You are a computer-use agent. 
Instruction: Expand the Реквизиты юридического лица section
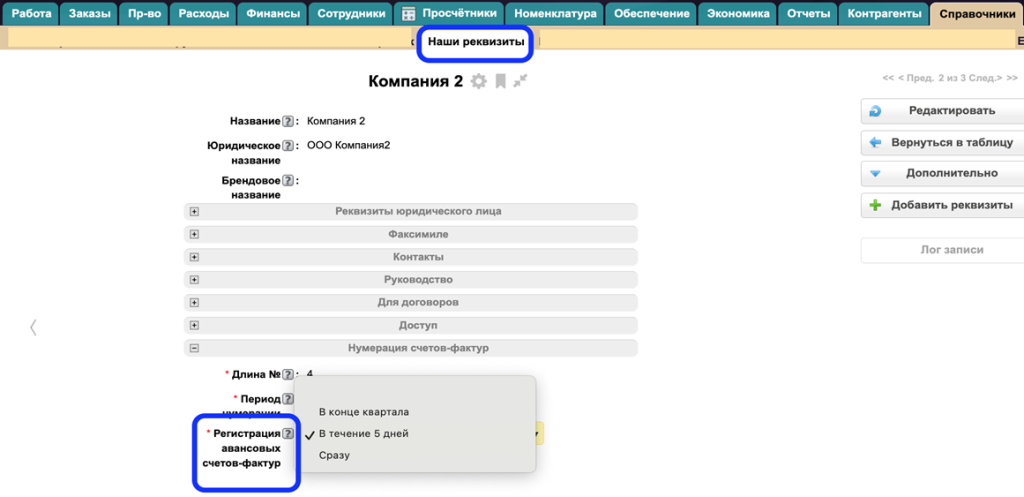click(195, 212)
